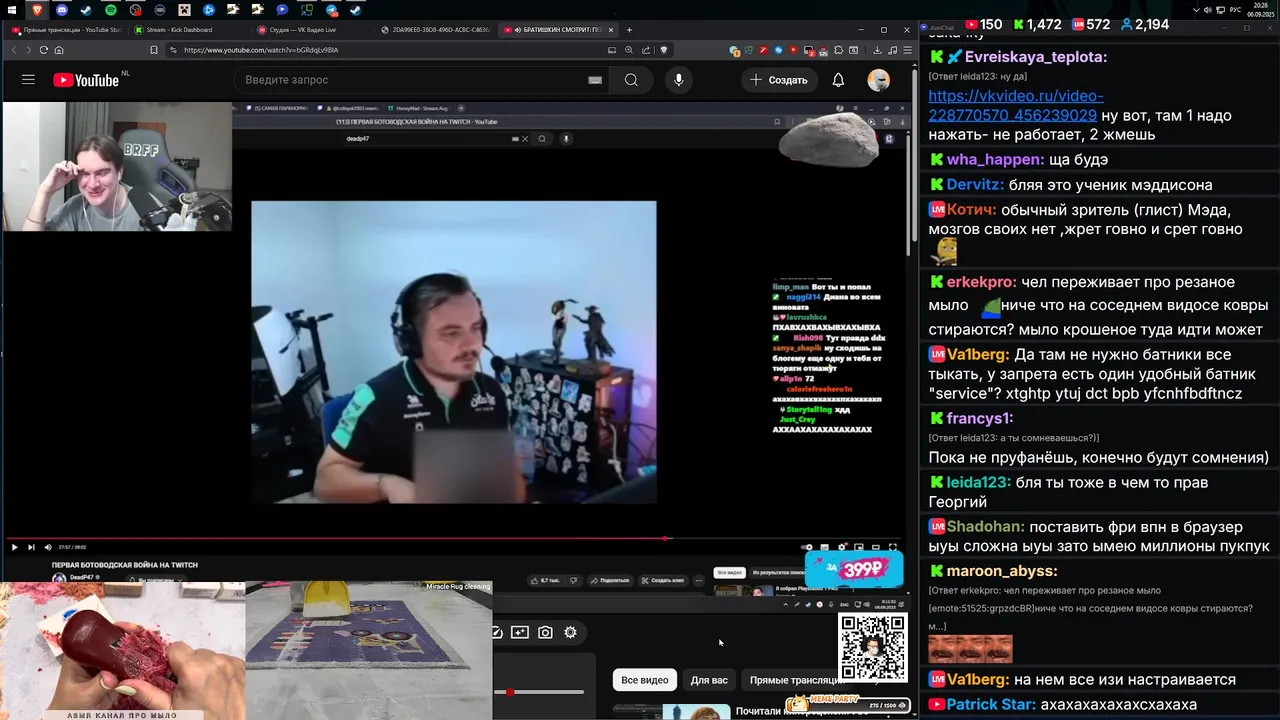Click inner YouTube search magnifier
Viewport: 1280px width, 720px height.
coord(543,139)
